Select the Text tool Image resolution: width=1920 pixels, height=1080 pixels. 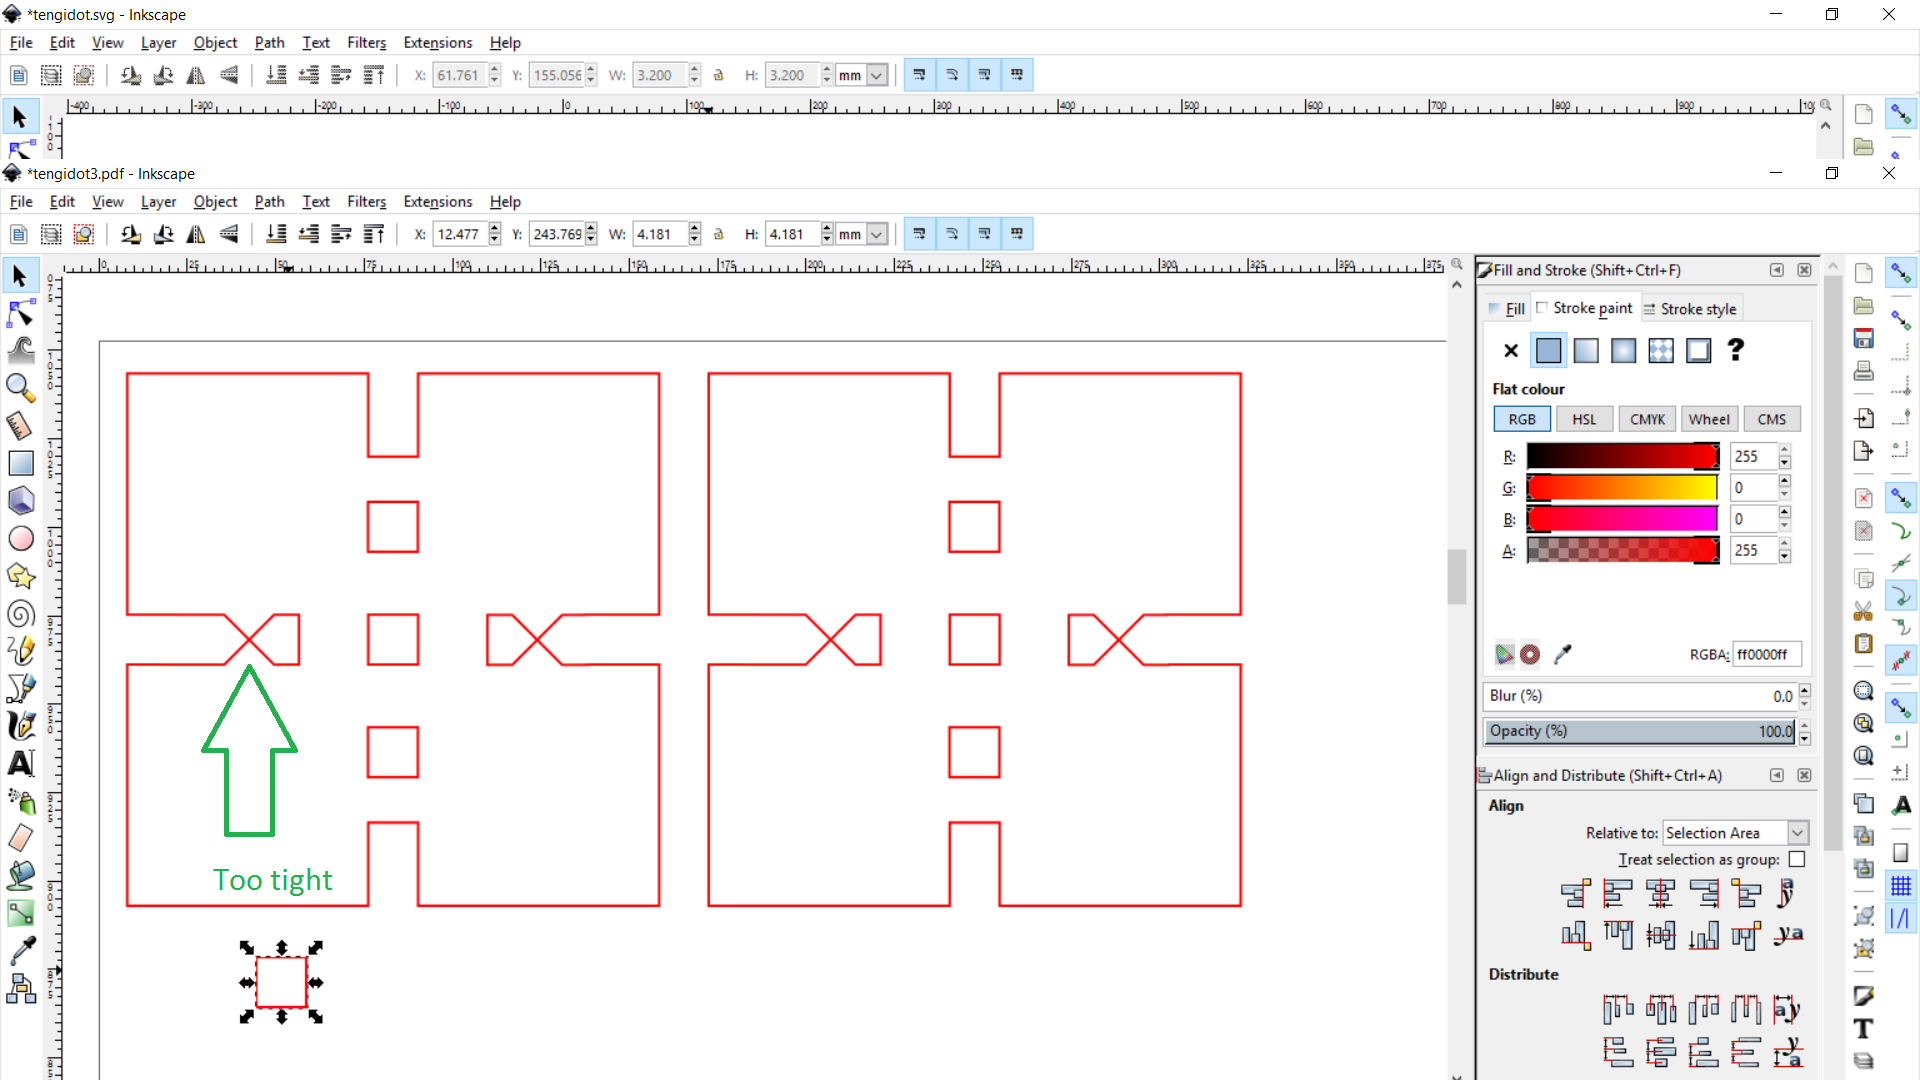pyautogui.click(x=20, y=763)
